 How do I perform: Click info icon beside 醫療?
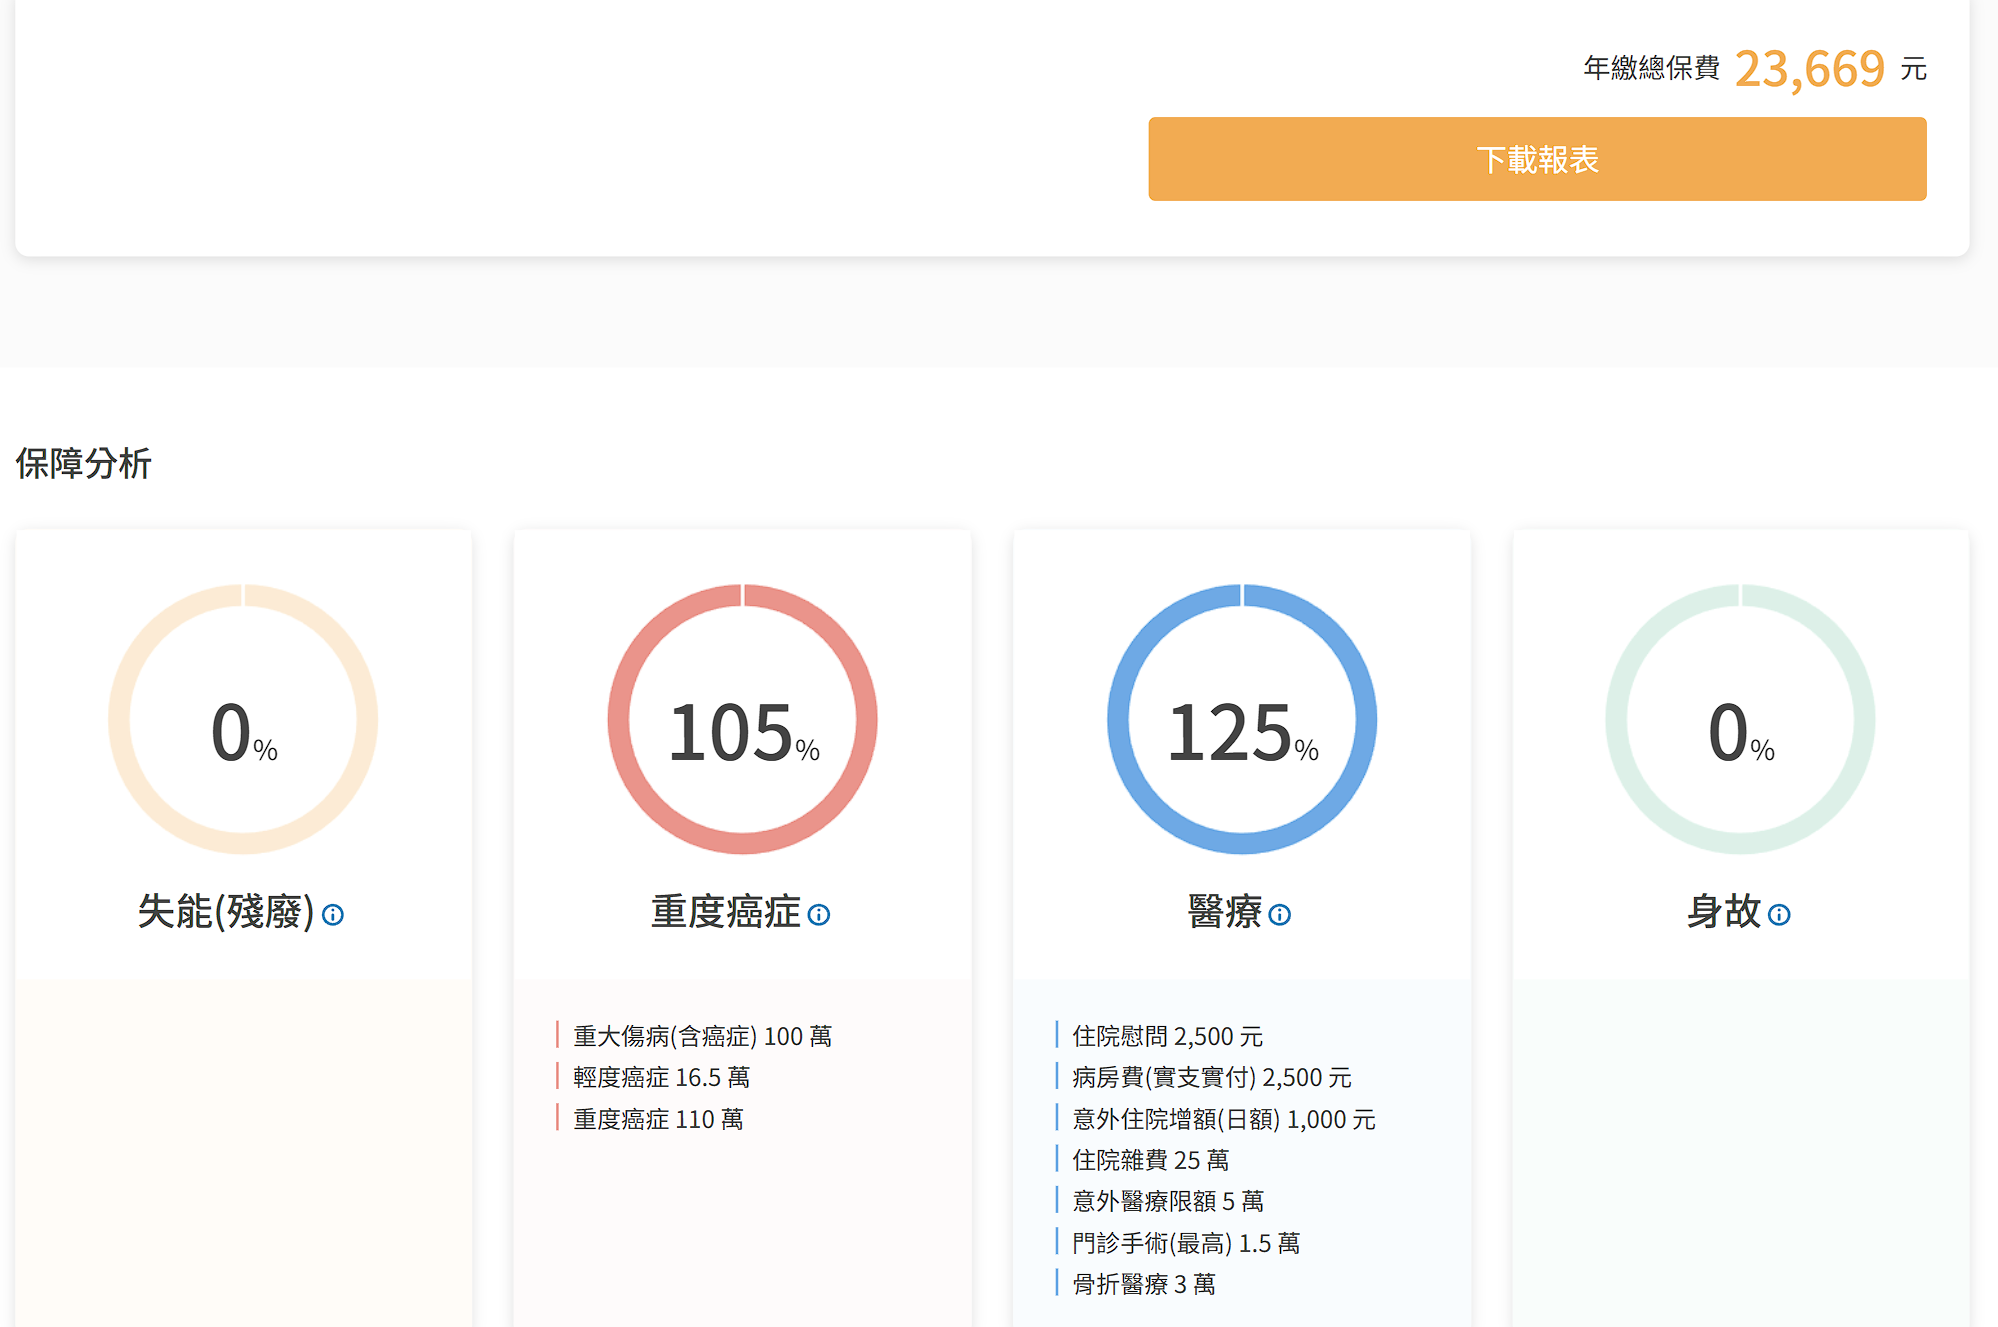pyautogui.click(x=1279, y=915)
